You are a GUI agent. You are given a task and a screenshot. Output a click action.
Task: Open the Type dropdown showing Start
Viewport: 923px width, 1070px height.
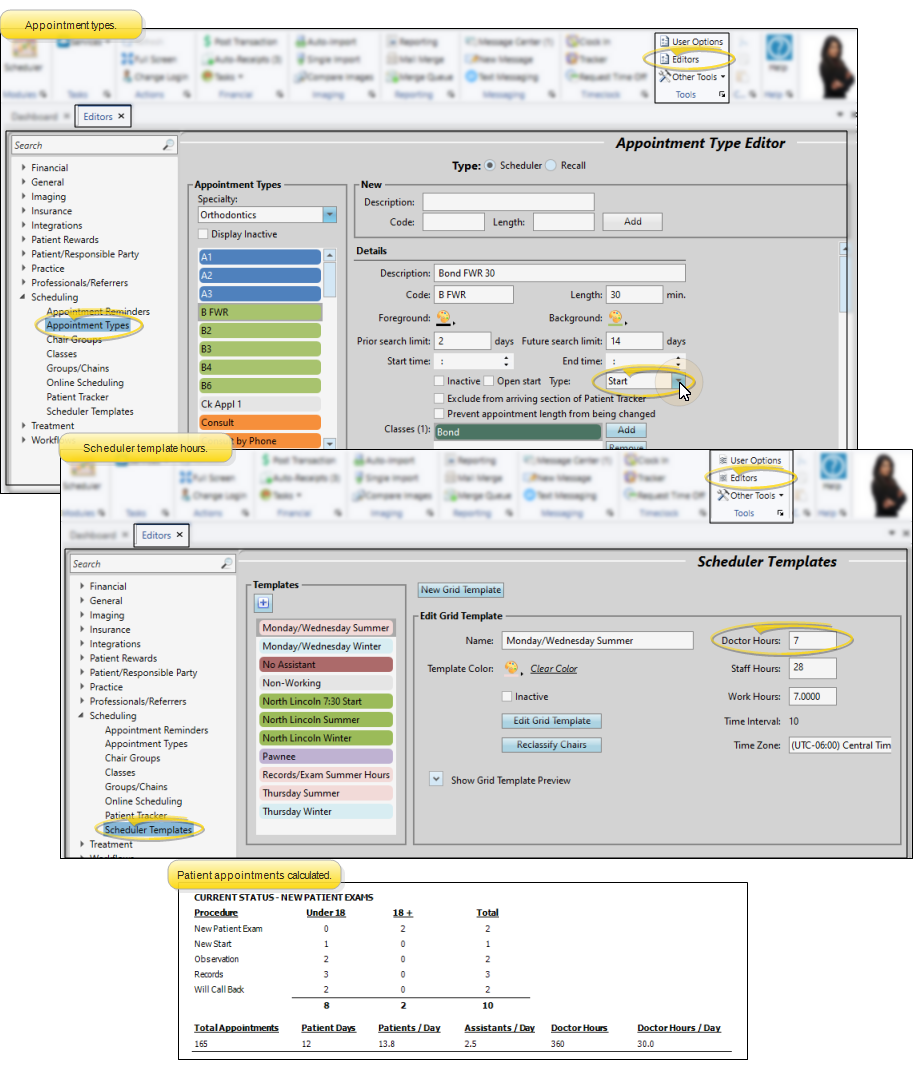point(682,381)
